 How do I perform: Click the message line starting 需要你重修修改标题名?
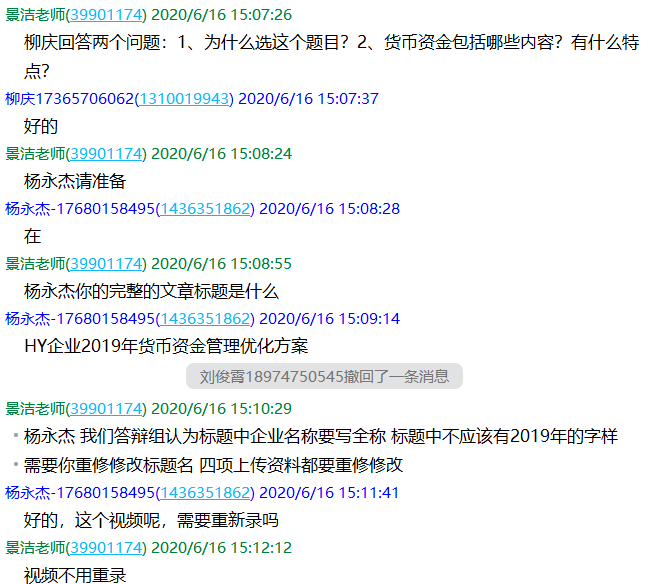pyautogui.click(x=213, y=465)
